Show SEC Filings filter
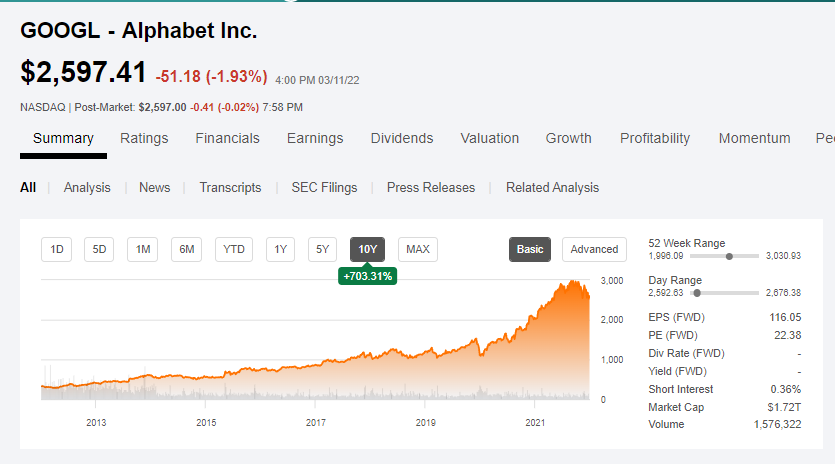The image size is (835, 464). coord(324,188)
